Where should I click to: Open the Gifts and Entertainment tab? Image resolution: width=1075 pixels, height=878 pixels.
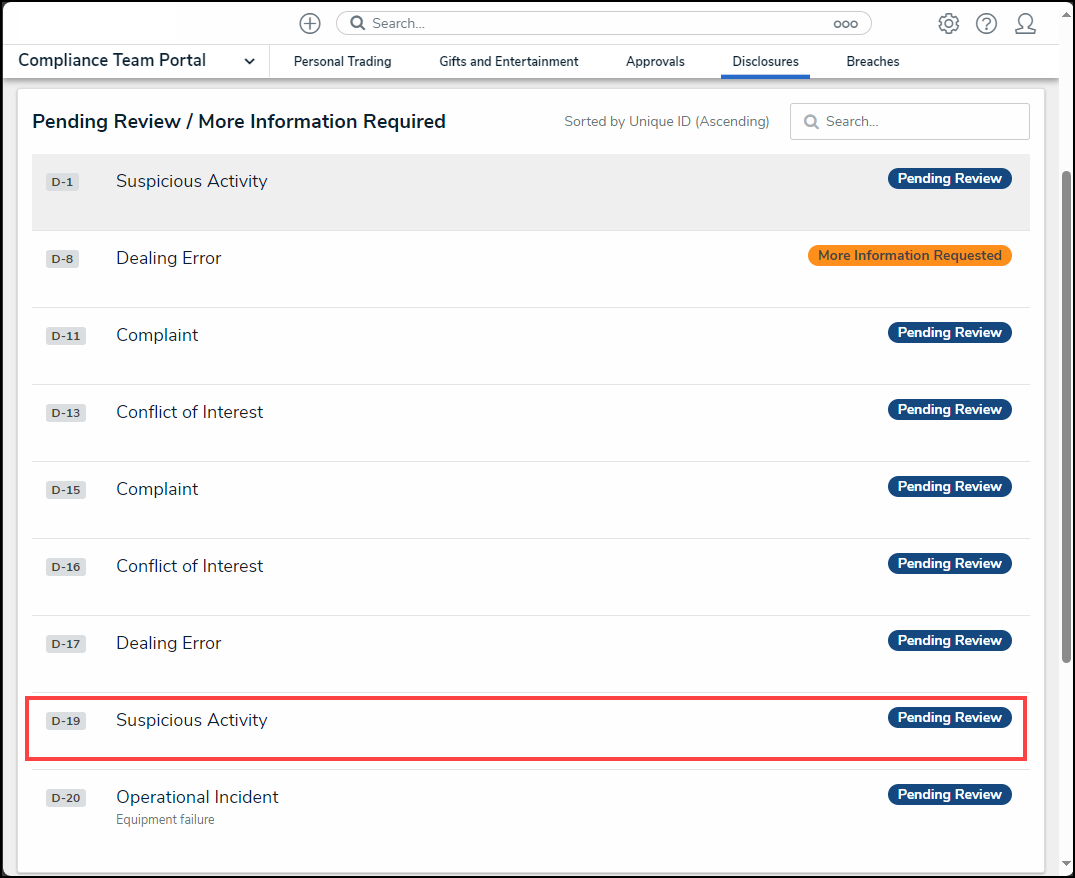tap(508, 62)
